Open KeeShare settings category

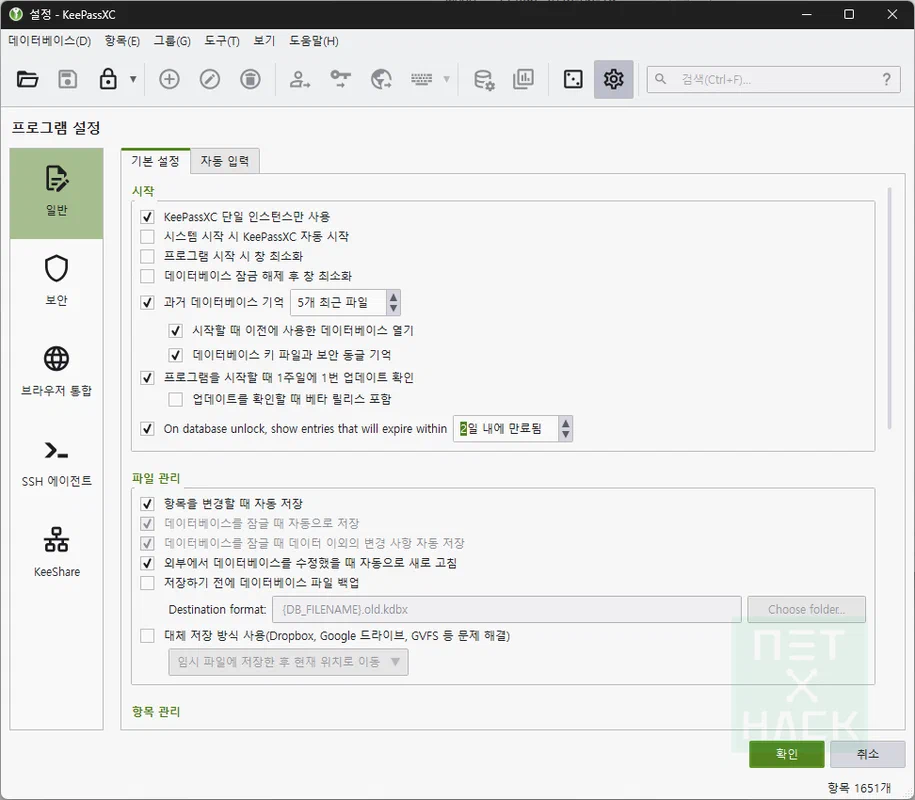point(57,553)
